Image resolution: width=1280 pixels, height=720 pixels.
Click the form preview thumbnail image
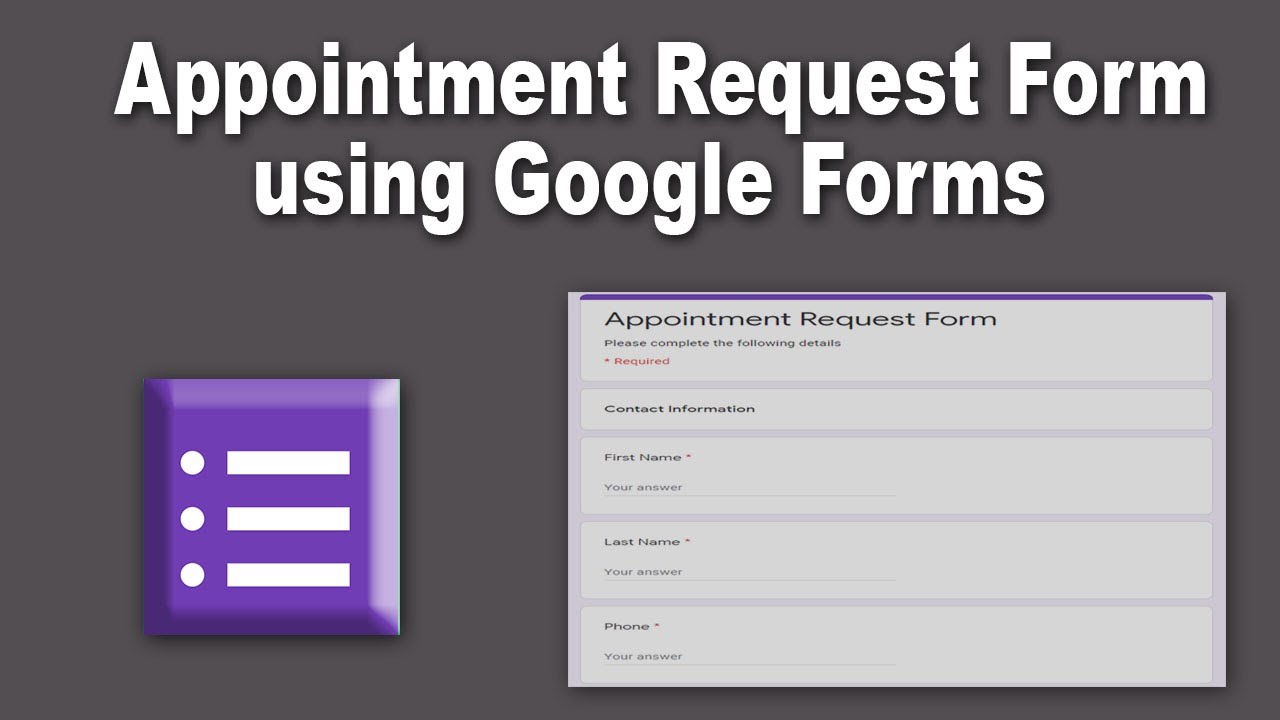click(x=897, y=489)
